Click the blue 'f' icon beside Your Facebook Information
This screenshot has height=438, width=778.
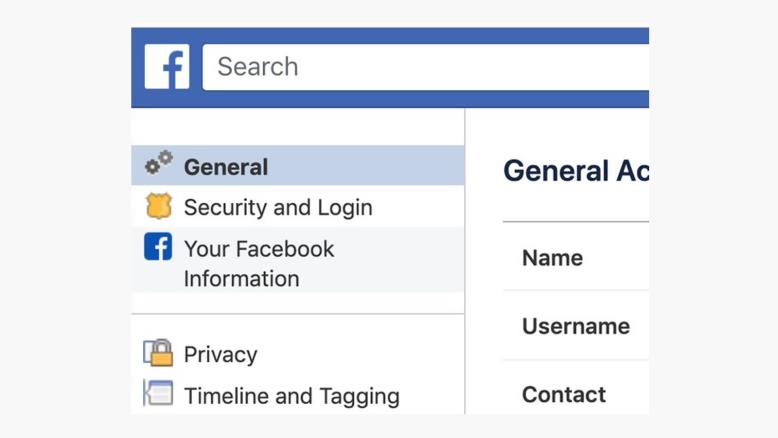[158, 247]
